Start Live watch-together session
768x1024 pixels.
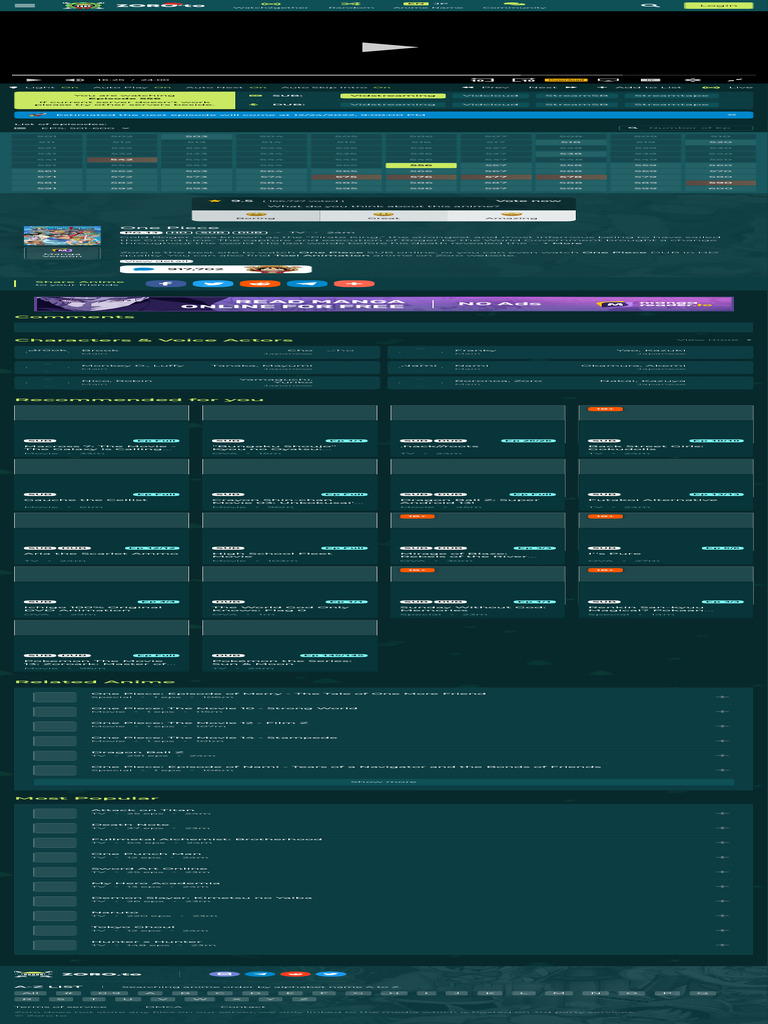coord(728,87)
